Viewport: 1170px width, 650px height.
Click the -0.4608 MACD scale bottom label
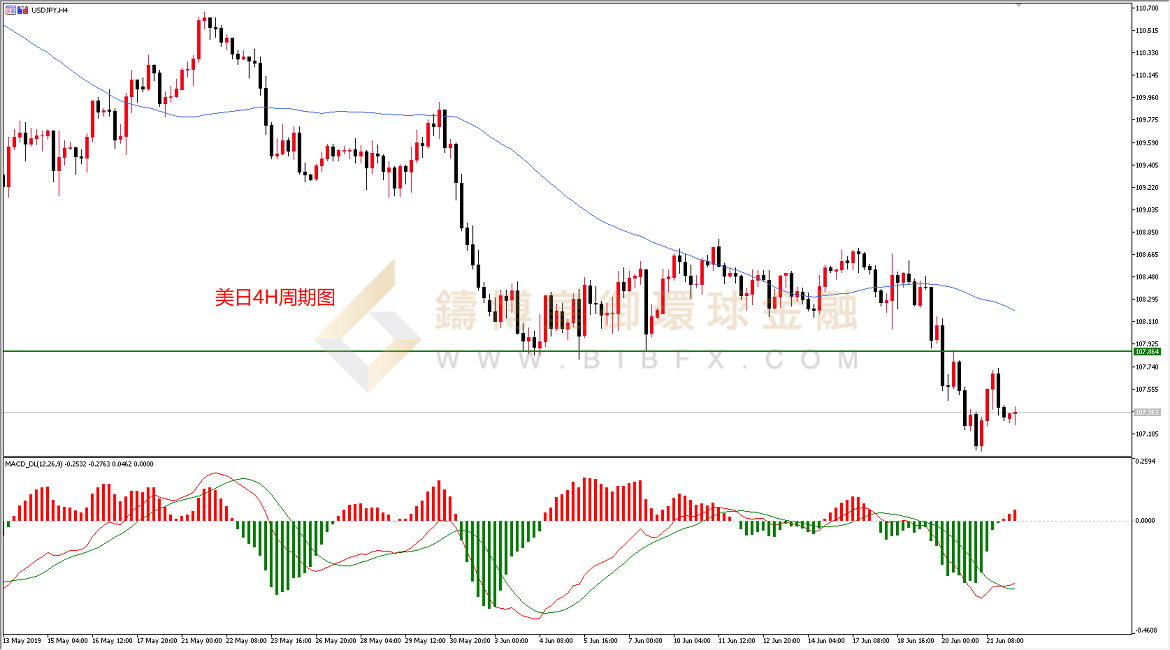[x=1146, y=629]
